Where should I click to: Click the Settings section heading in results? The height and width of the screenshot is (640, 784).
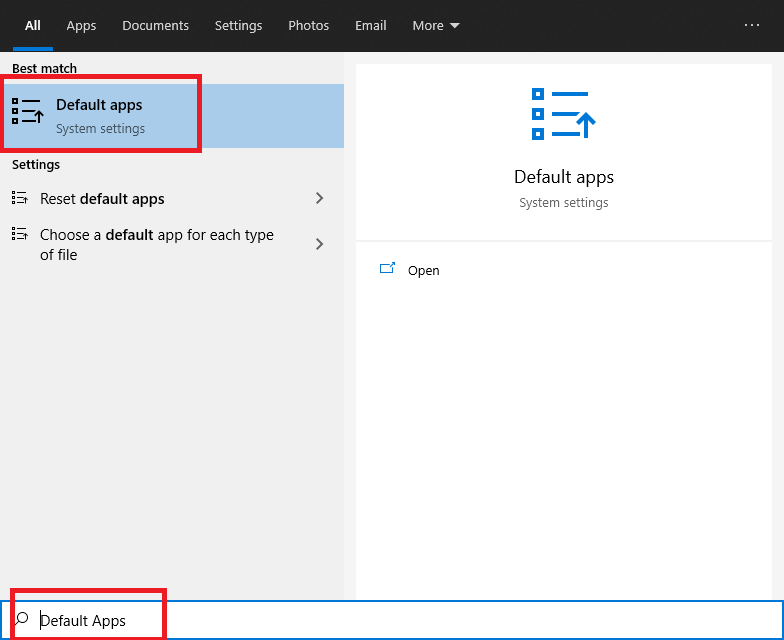(x=36, y=164)
